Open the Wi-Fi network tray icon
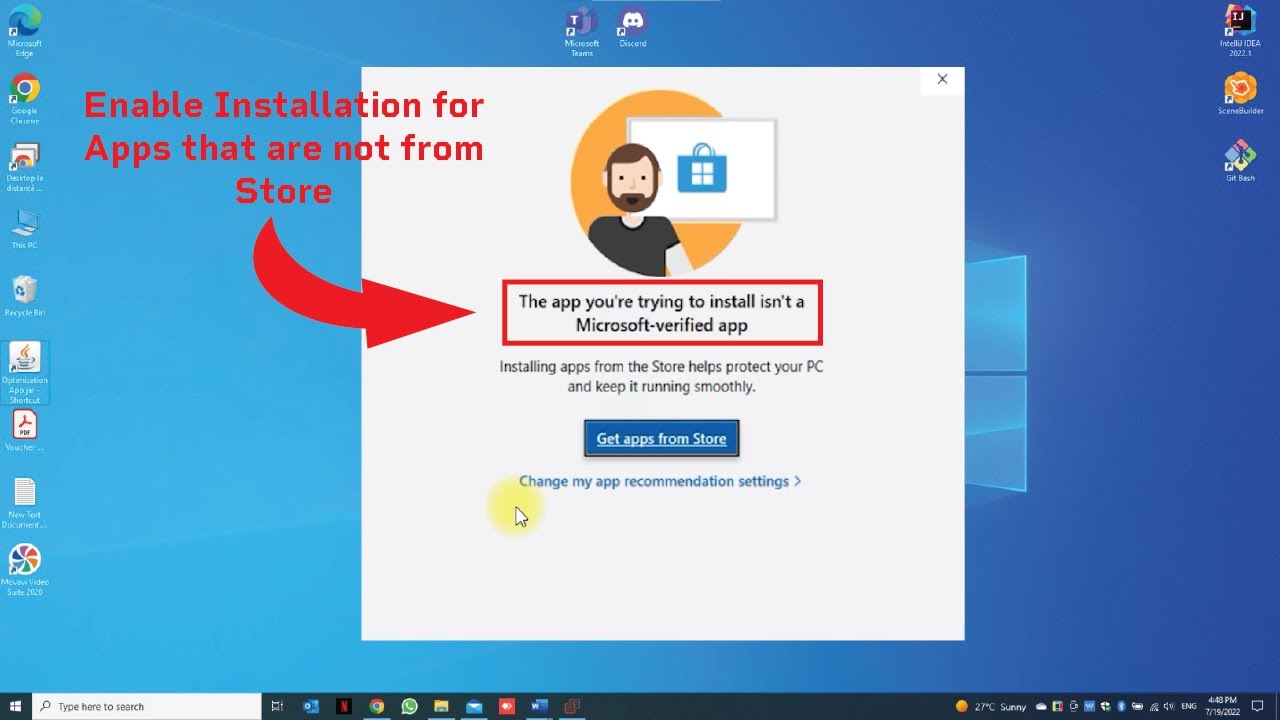This screenshot has width=1280, height=720. pyautogui.click(x=1154, y=707)
